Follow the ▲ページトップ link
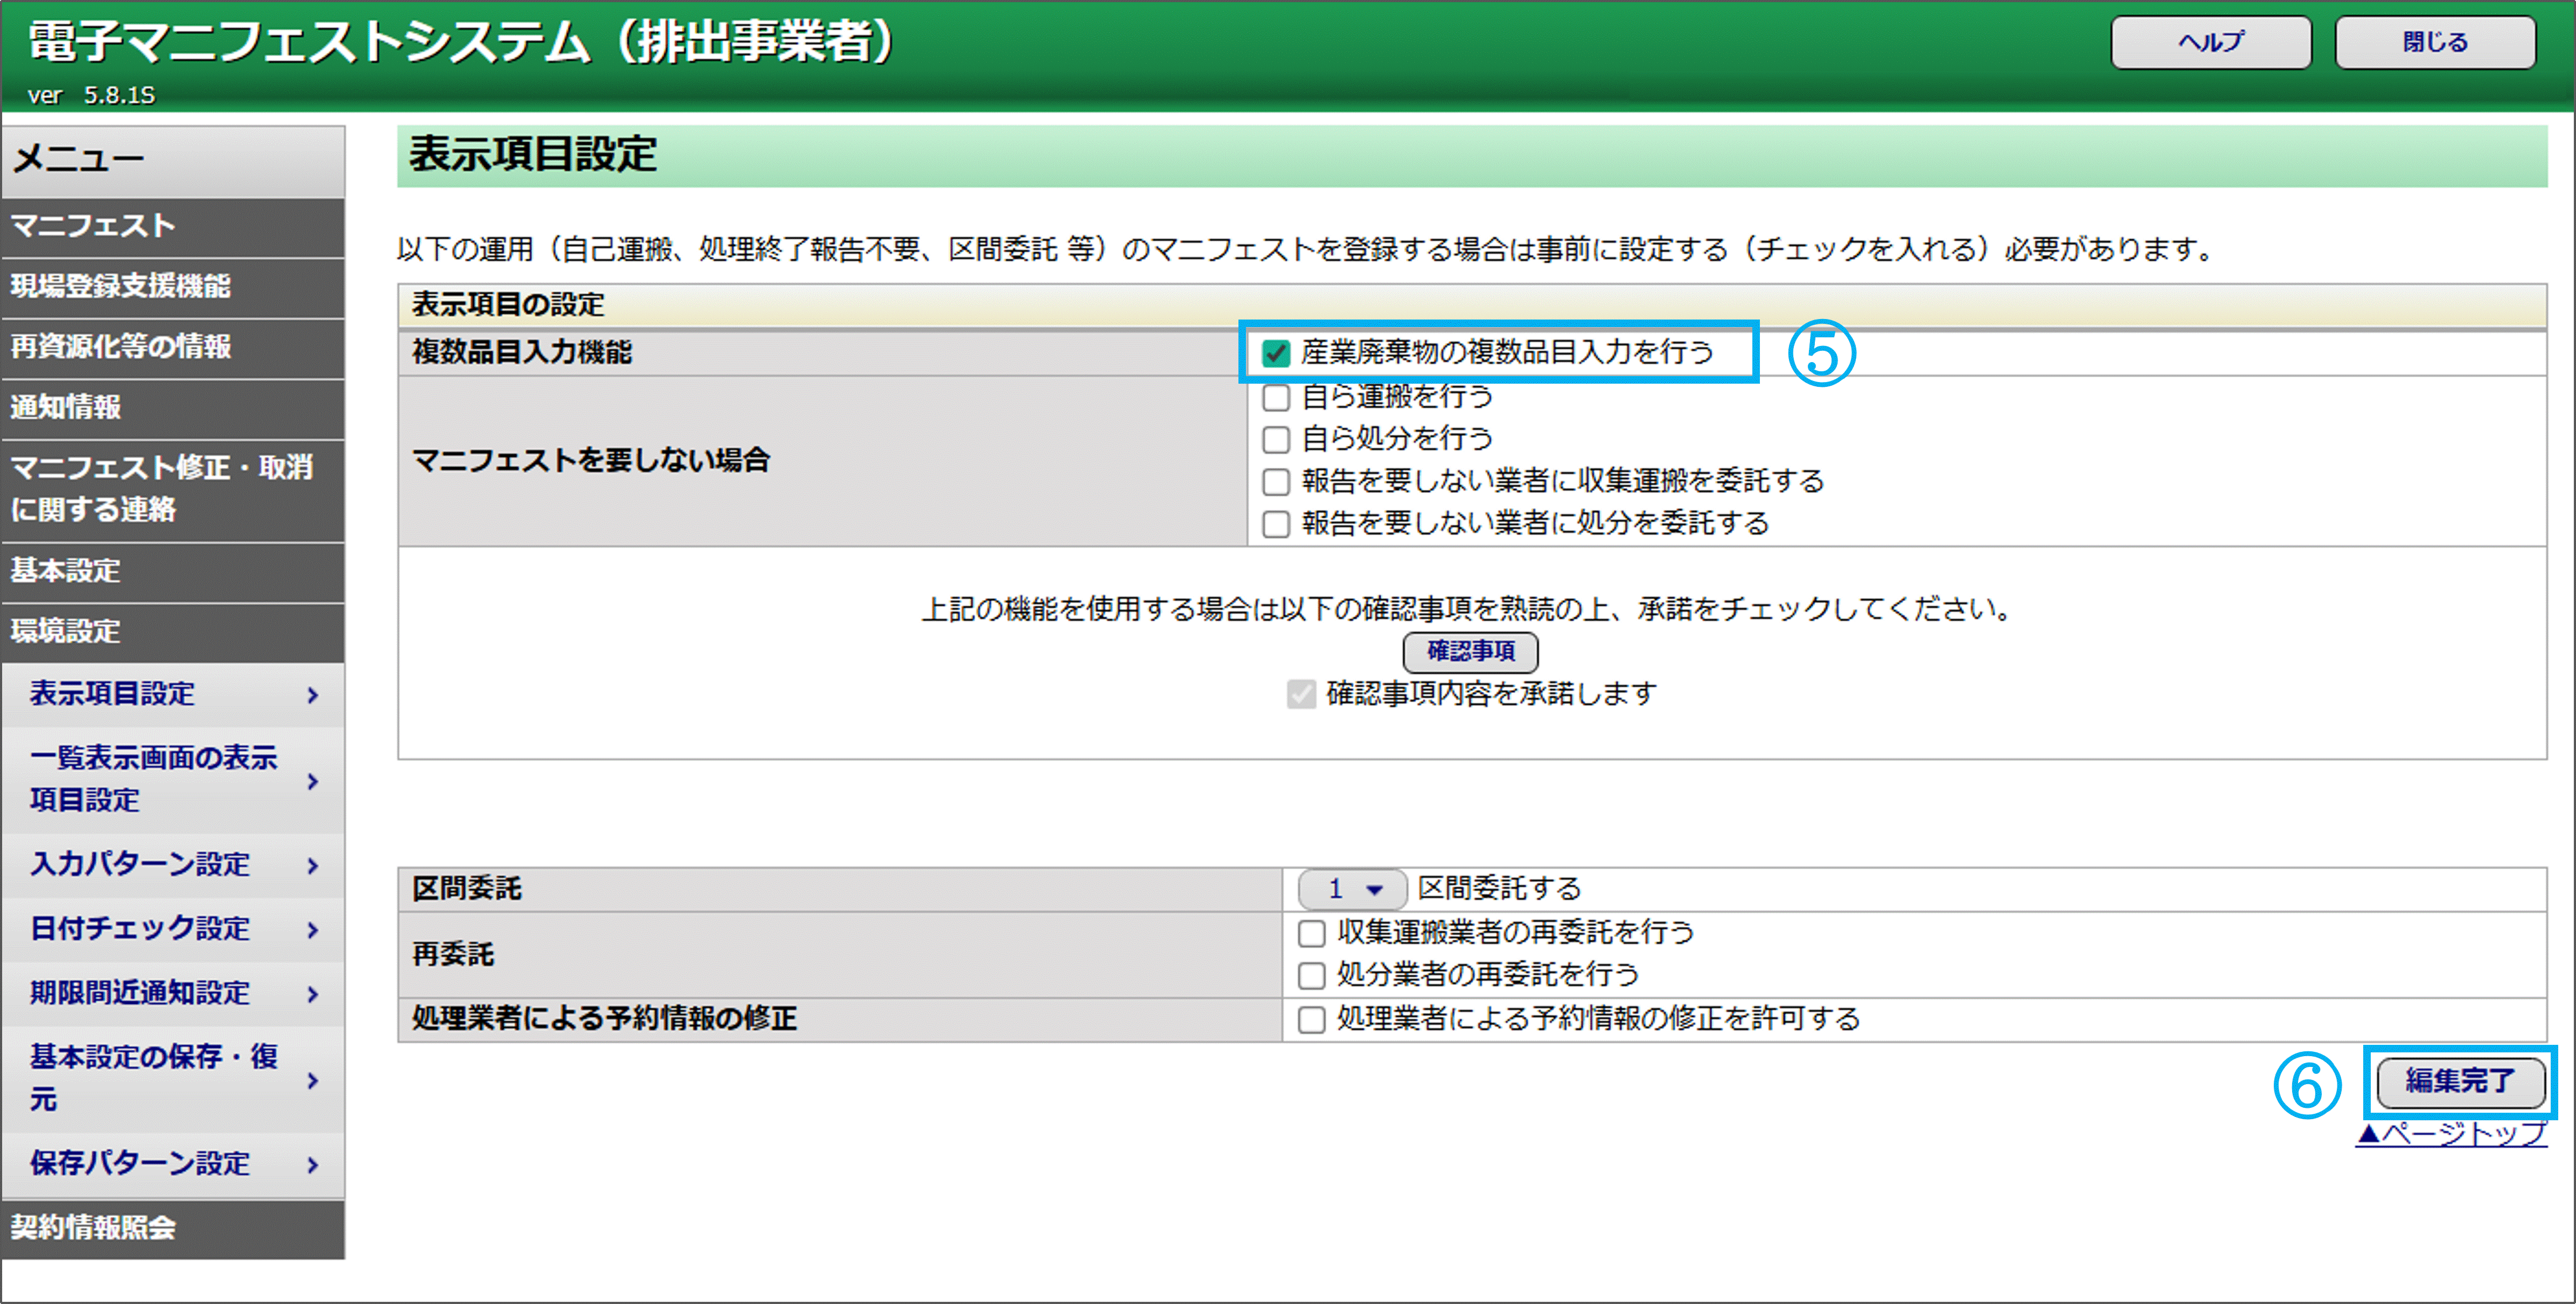The image size is (2576, 1304). 2451,1134
